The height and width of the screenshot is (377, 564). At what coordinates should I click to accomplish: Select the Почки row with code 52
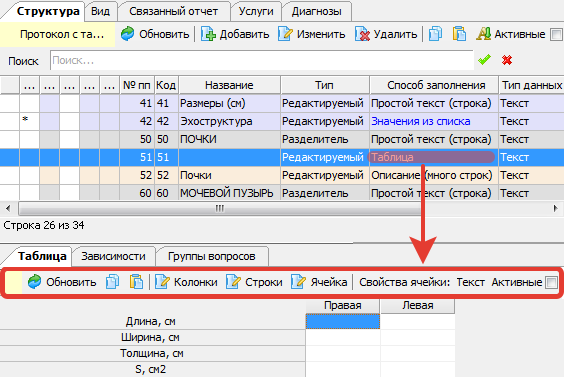[x=282, y=175]
